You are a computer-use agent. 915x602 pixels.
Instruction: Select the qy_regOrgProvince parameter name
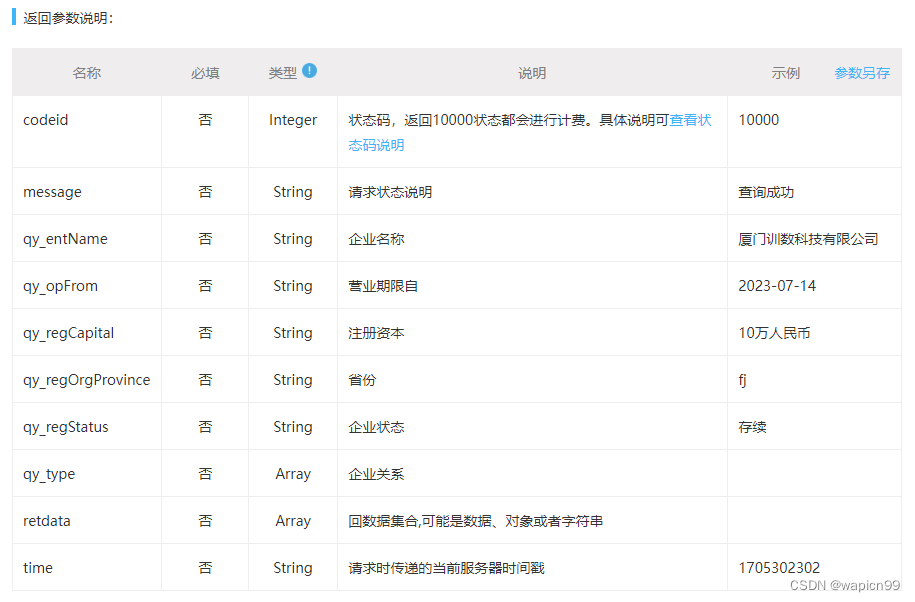tap(86, 380)
